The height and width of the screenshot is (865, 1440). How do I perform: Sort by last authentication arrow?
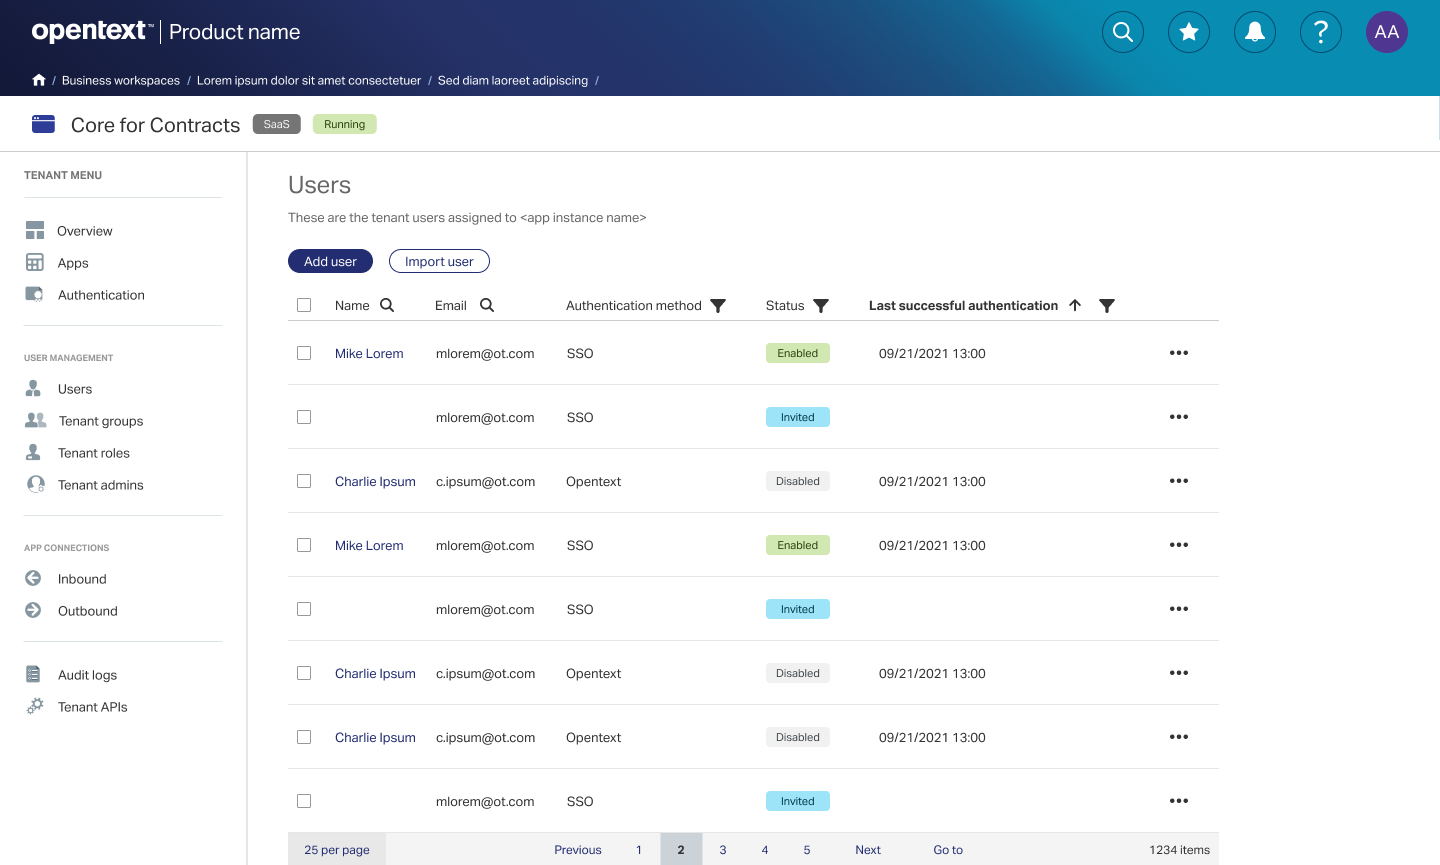(1075, 305)
